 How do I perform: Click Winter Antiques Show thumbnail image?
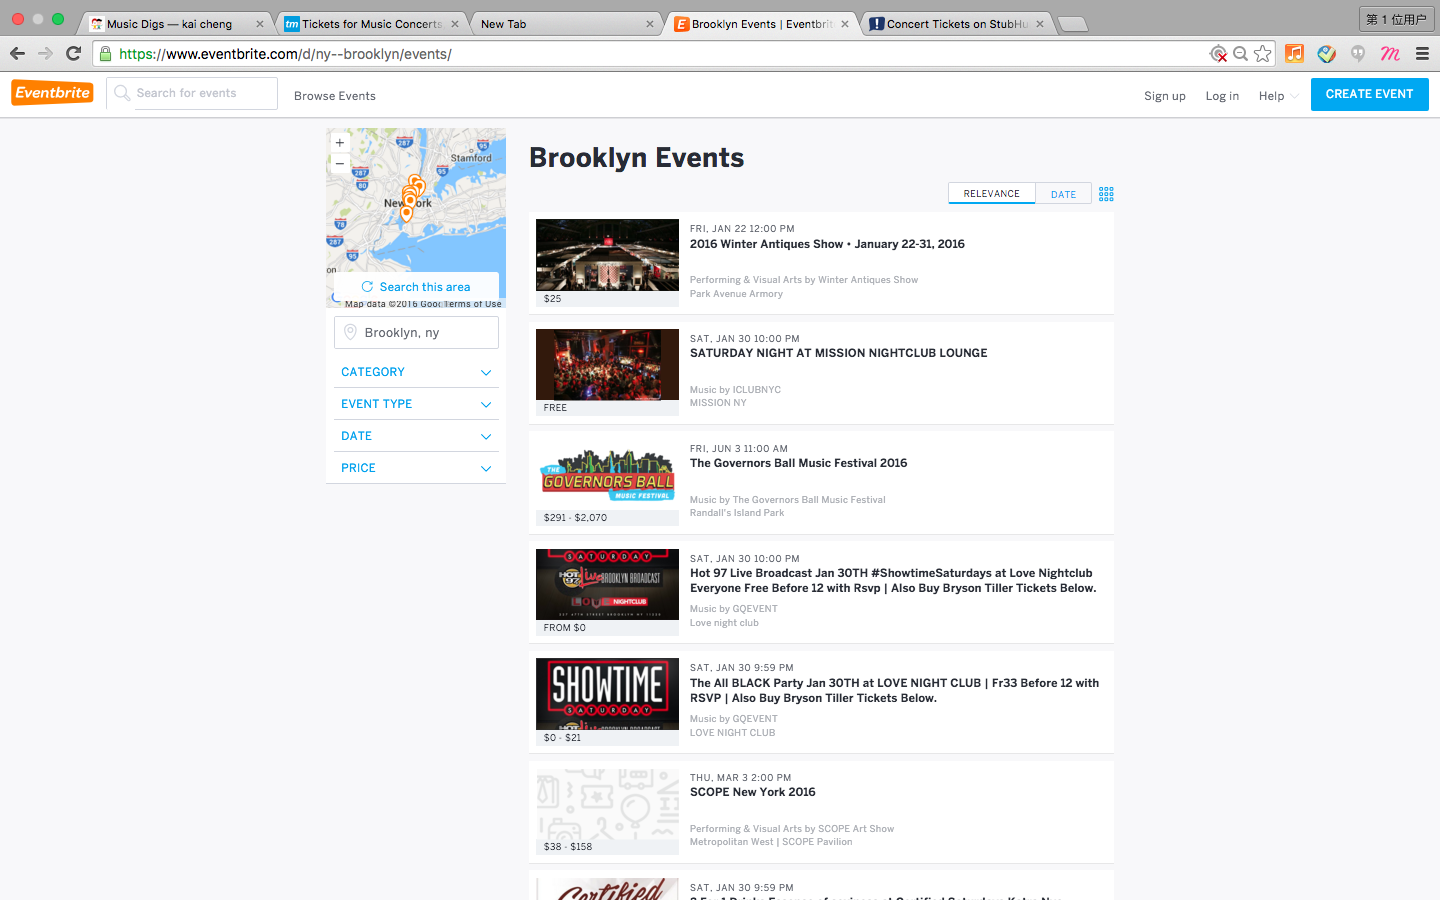[607, 255]
